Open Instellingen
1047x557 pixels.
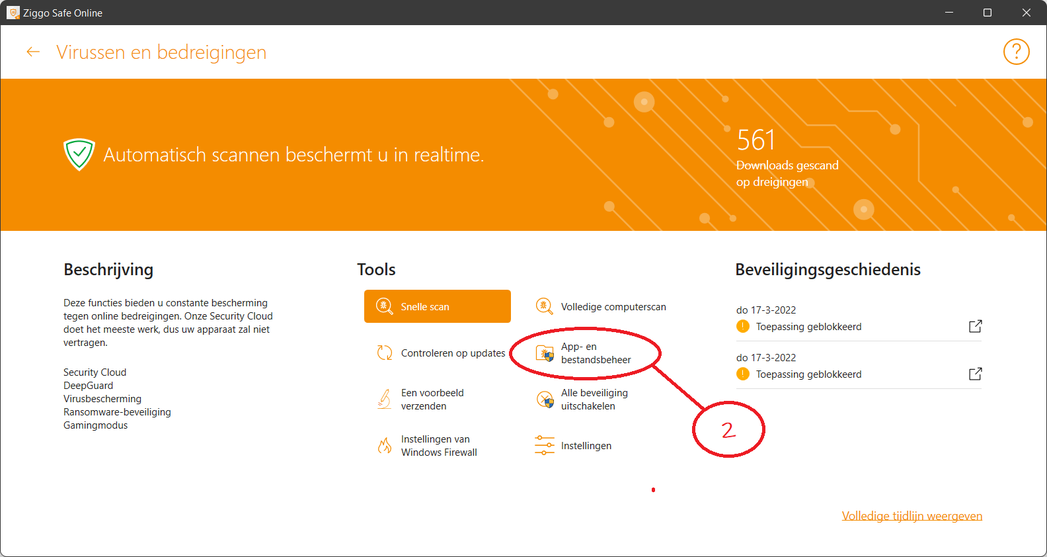(x=574, y=445)
